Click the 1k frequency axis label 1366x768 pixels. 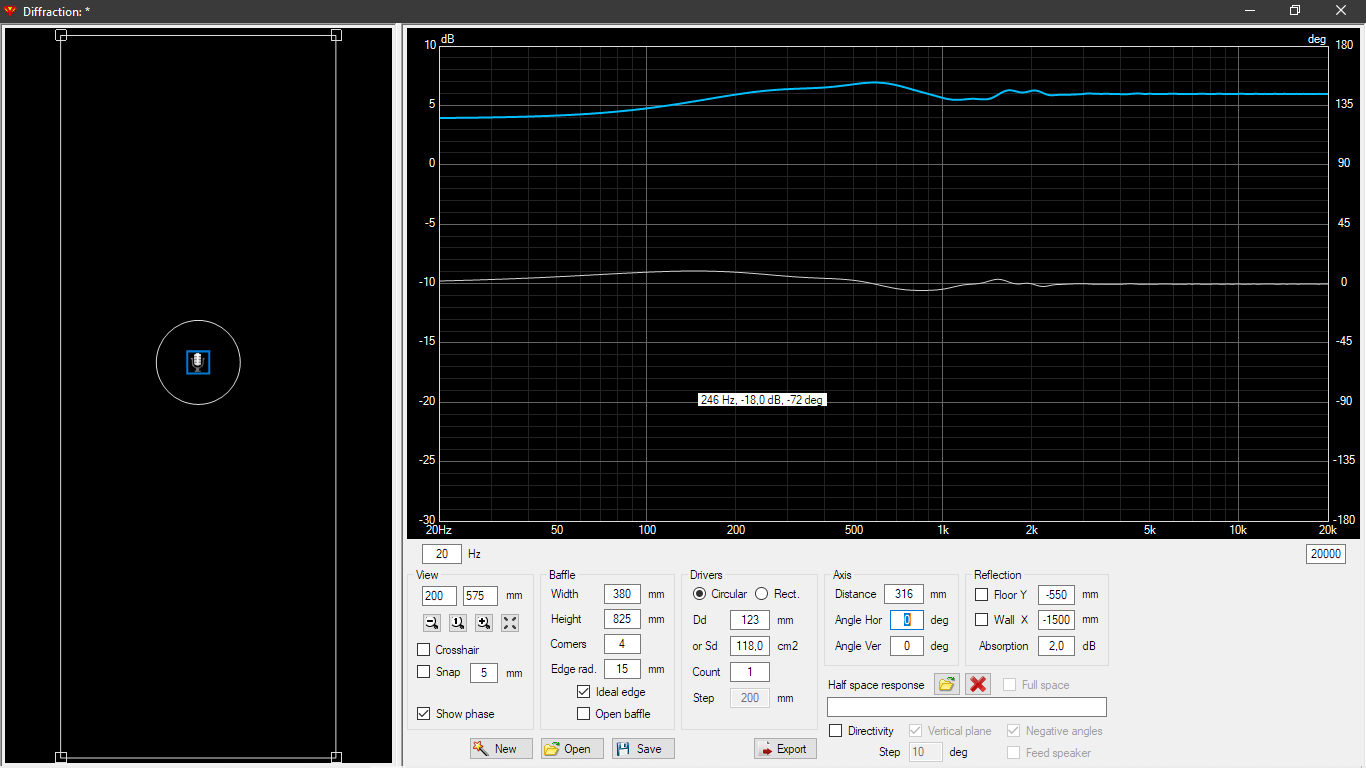[x=943, y=530]
